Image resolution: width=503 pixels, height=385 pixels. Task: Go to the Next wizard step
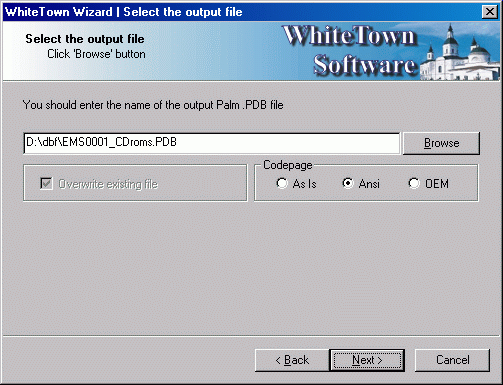pyautogui.click(x=367, y=360)
